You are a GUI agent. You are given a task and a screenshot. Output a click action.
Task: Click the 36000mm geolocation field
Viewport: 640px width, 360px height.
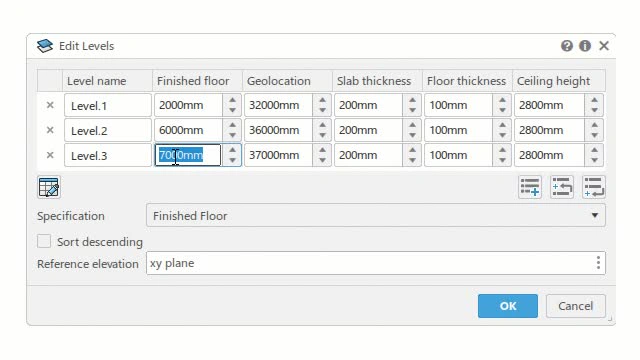point(279,130)
